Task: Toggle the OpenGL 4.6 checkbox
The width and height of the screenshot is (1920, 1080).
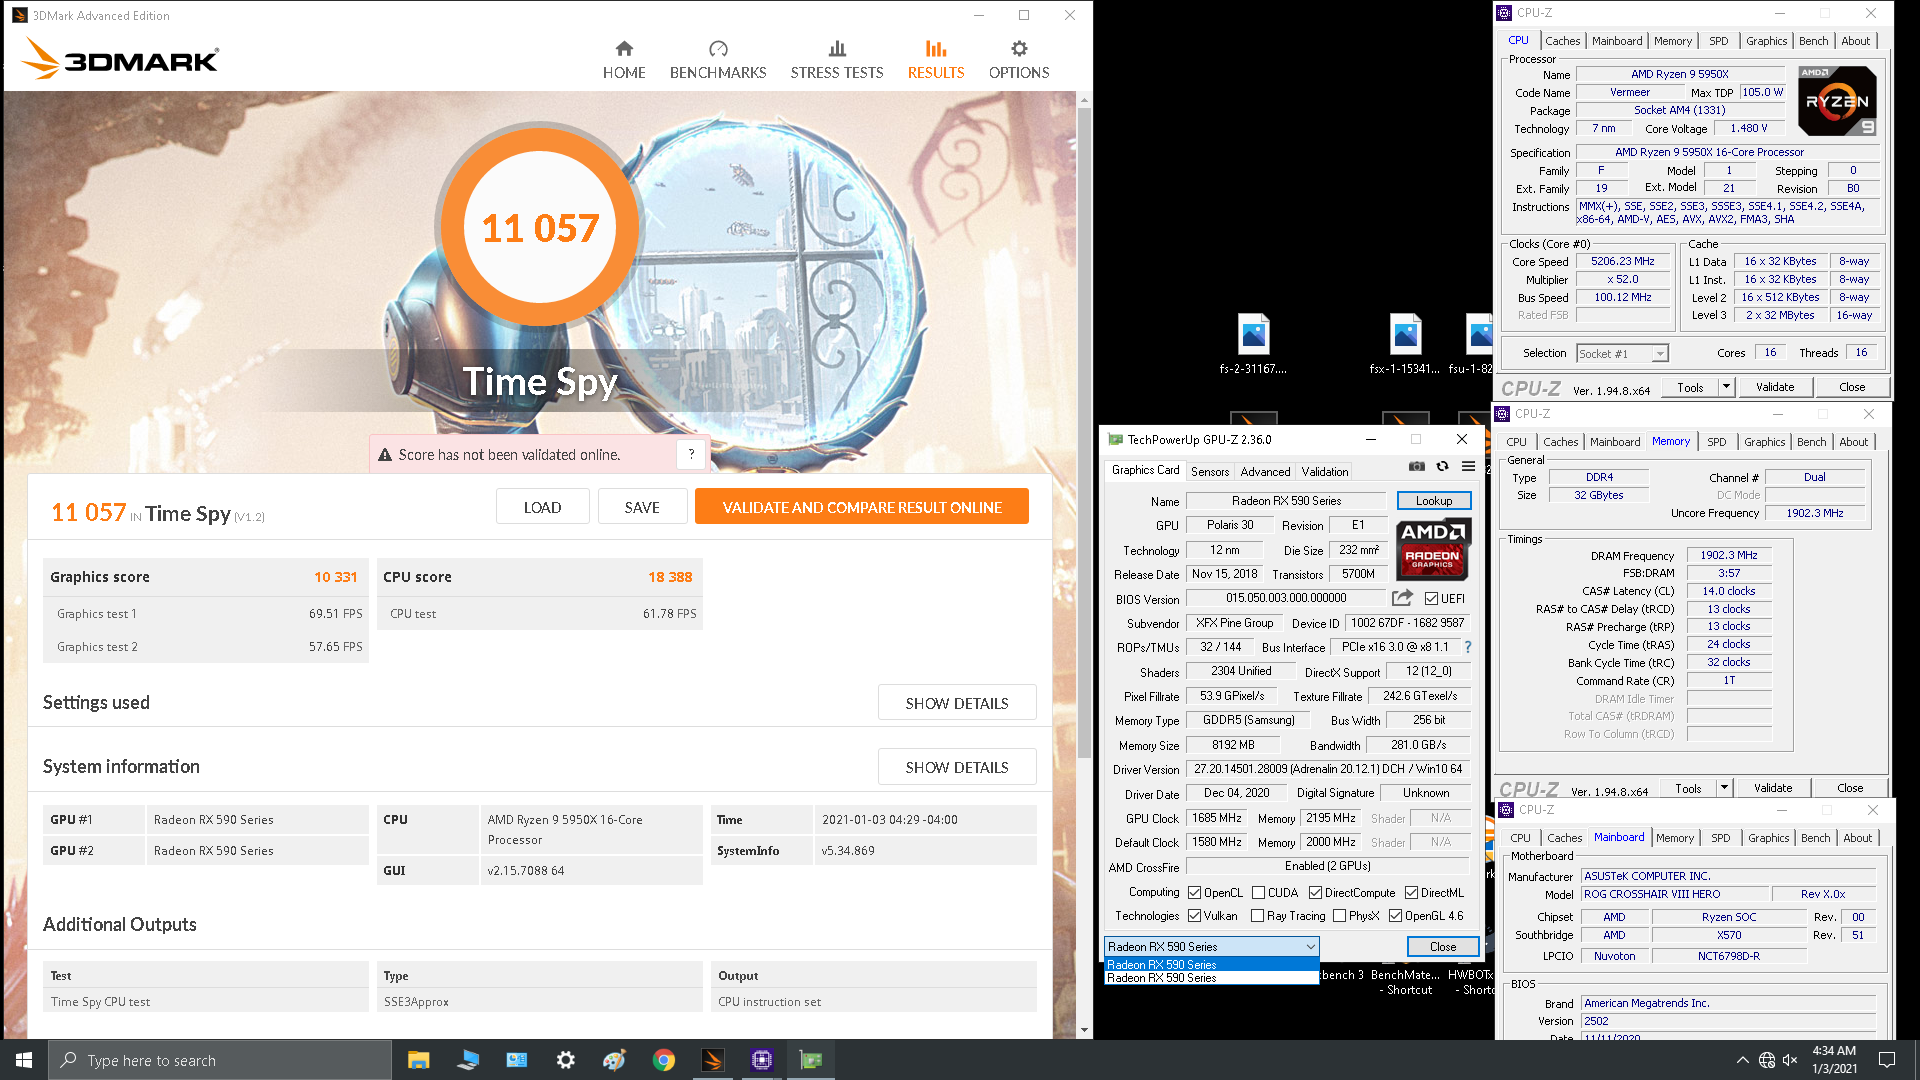Action: point(1395,915)
